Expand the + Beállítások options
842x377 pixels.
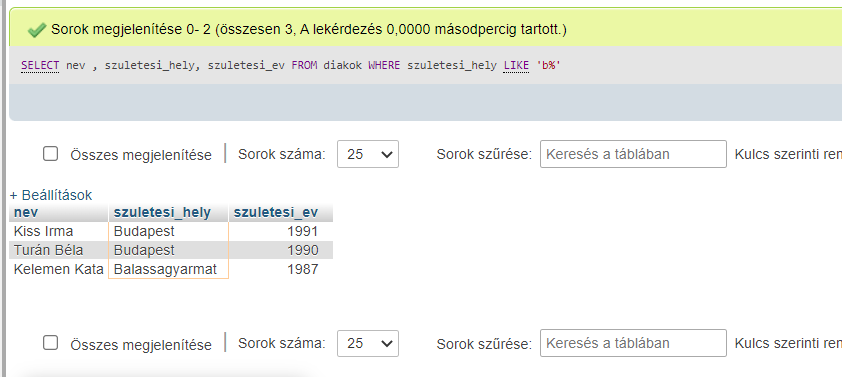tap(51, 195)
